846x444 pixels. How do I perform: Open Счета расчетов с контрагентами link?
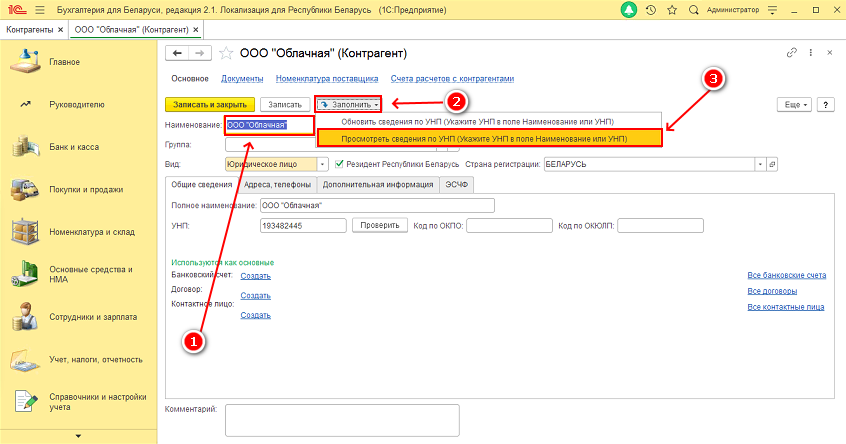452,79
